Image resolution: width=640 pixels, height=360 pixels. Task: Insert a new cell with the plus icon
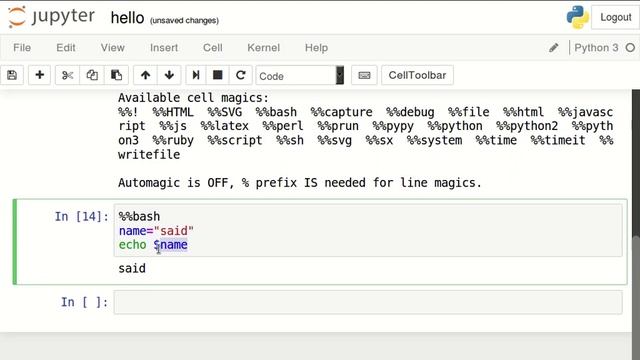[x=40, y=75]
